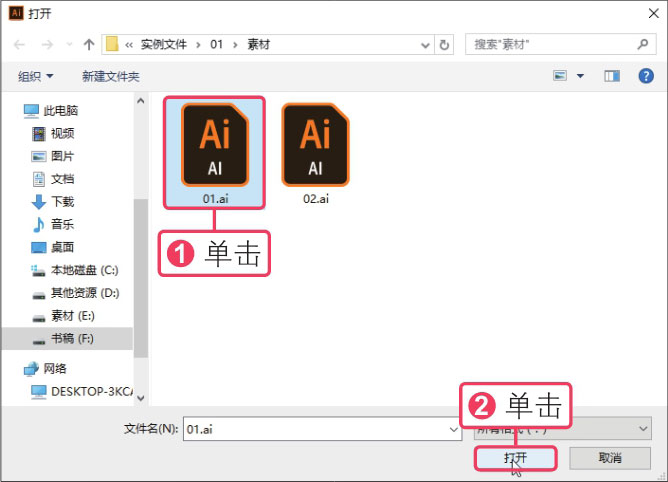The height and width of the screenshot is (482, 668).
Task: Toggle the preview pane icon
Action: (x=612, y=76)
